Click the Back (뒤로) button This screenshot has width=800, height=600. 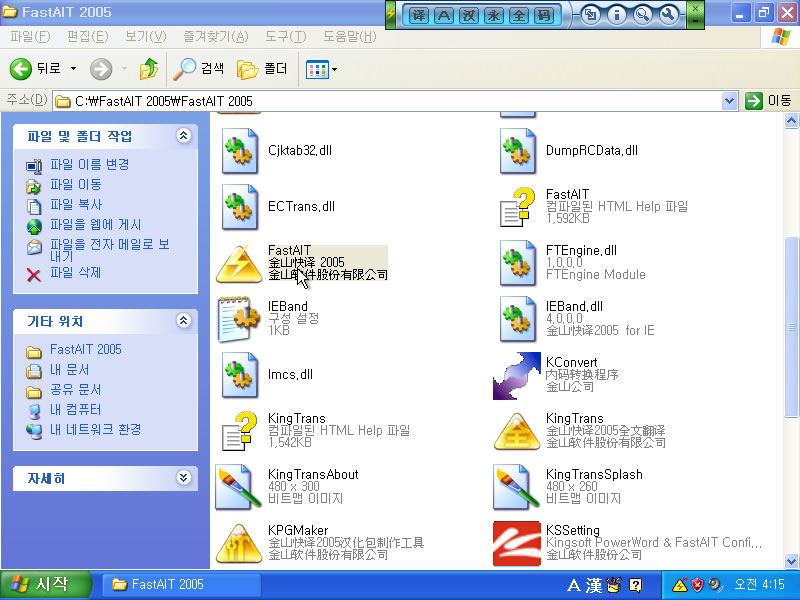pyautogui.click(x=36, y=69)
